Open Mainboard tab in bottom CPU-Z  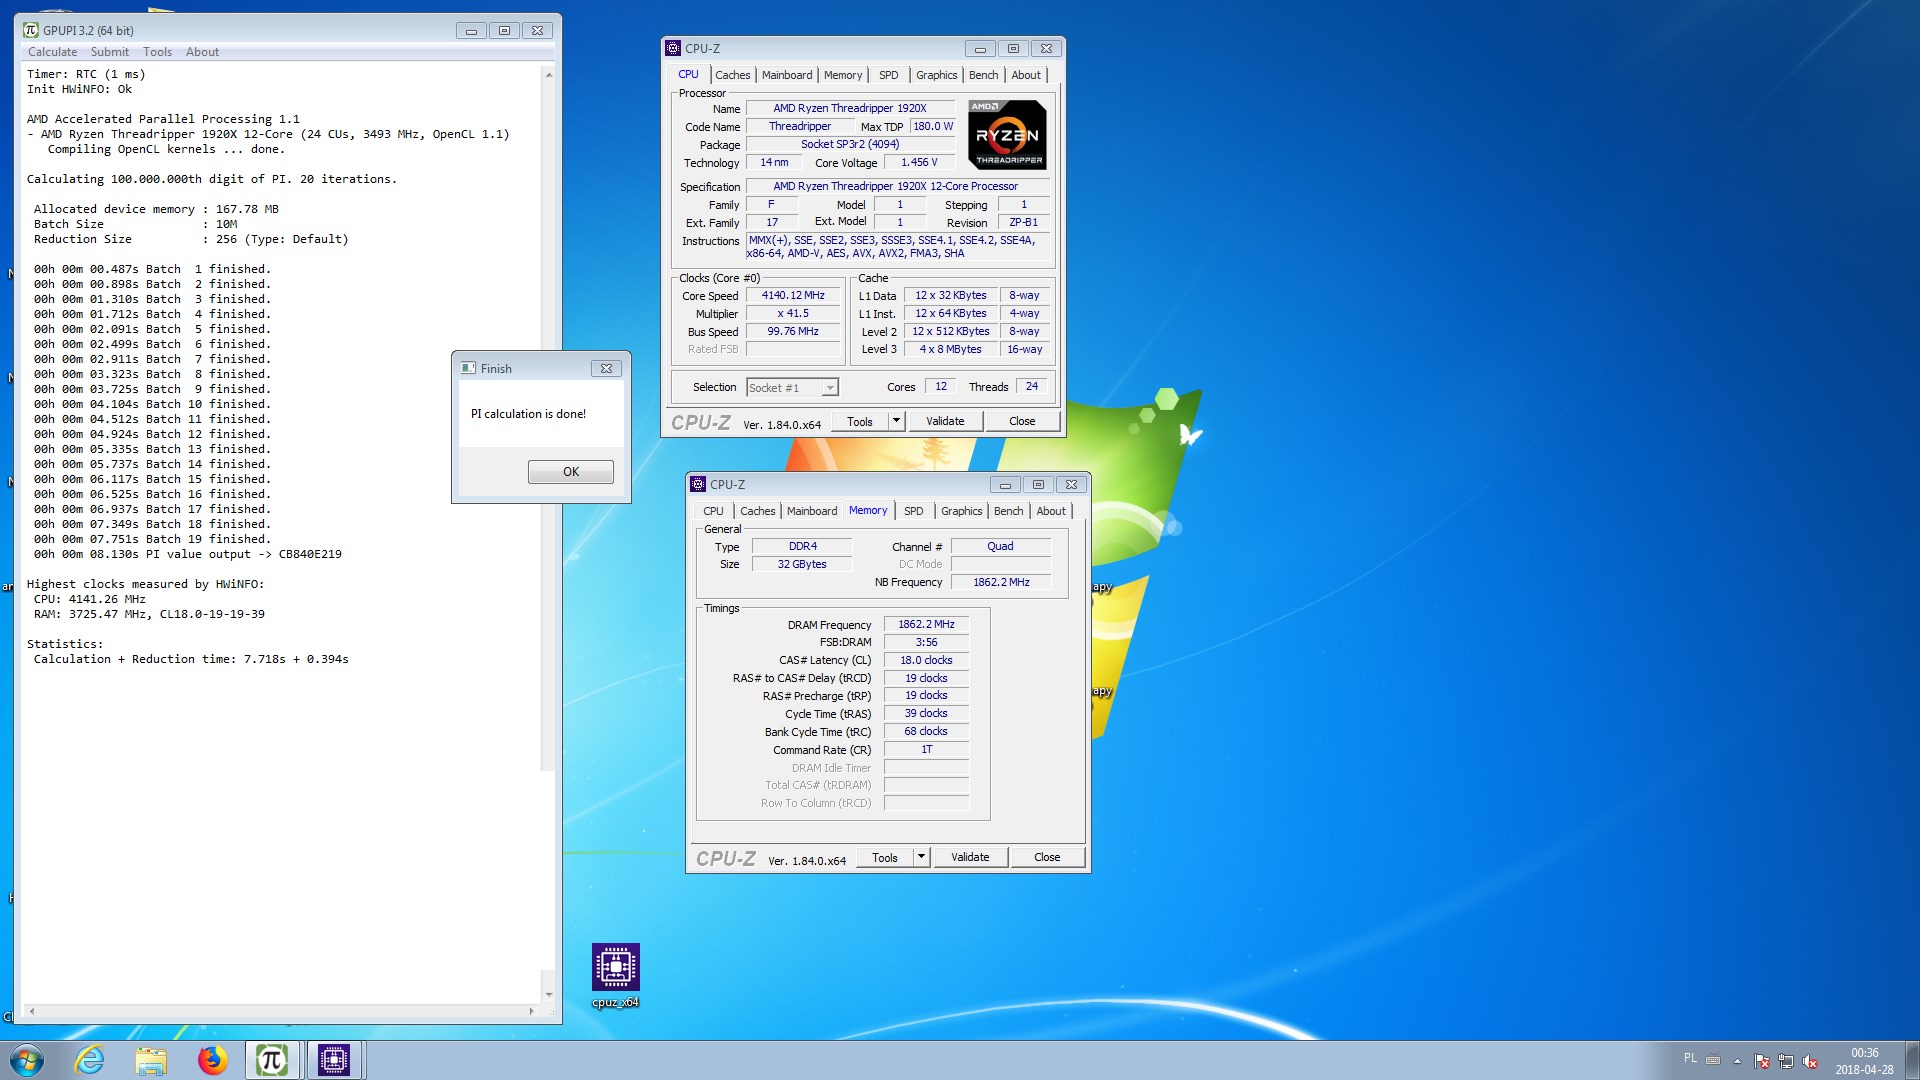[x=812, y=511]
